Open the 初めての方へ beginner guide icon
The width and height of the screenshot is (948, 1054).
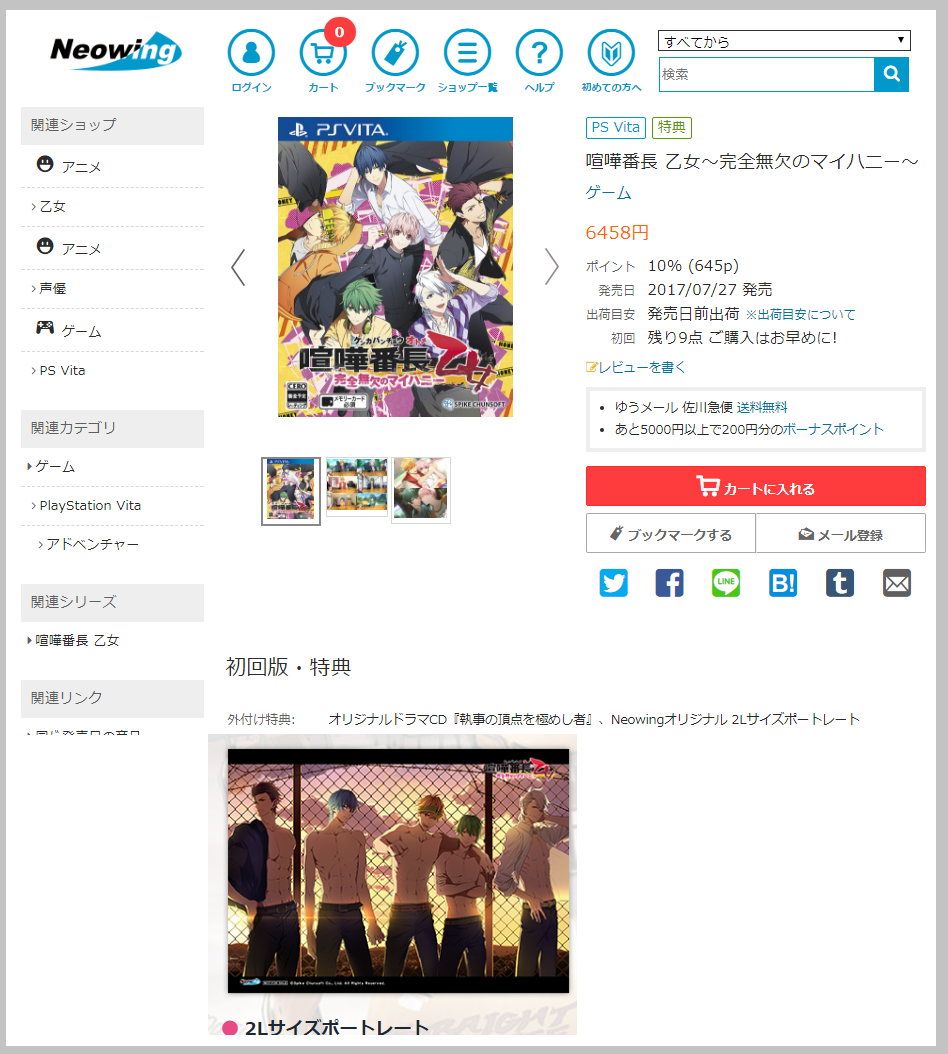[x=611, y=61]
